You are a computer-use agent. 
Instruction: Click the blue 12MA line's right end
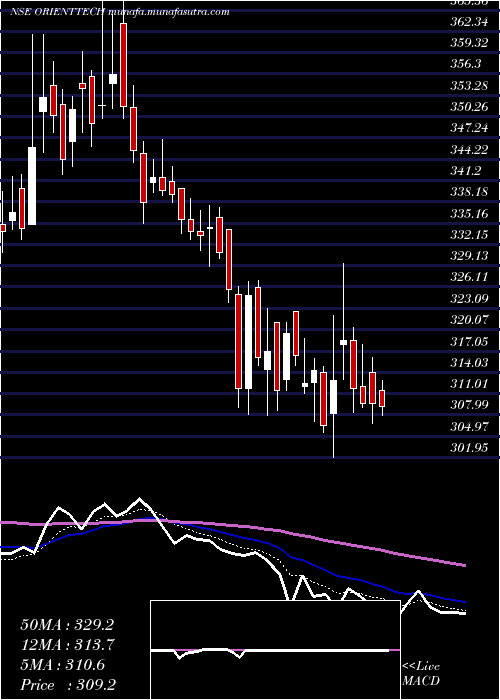click(464, 602)
